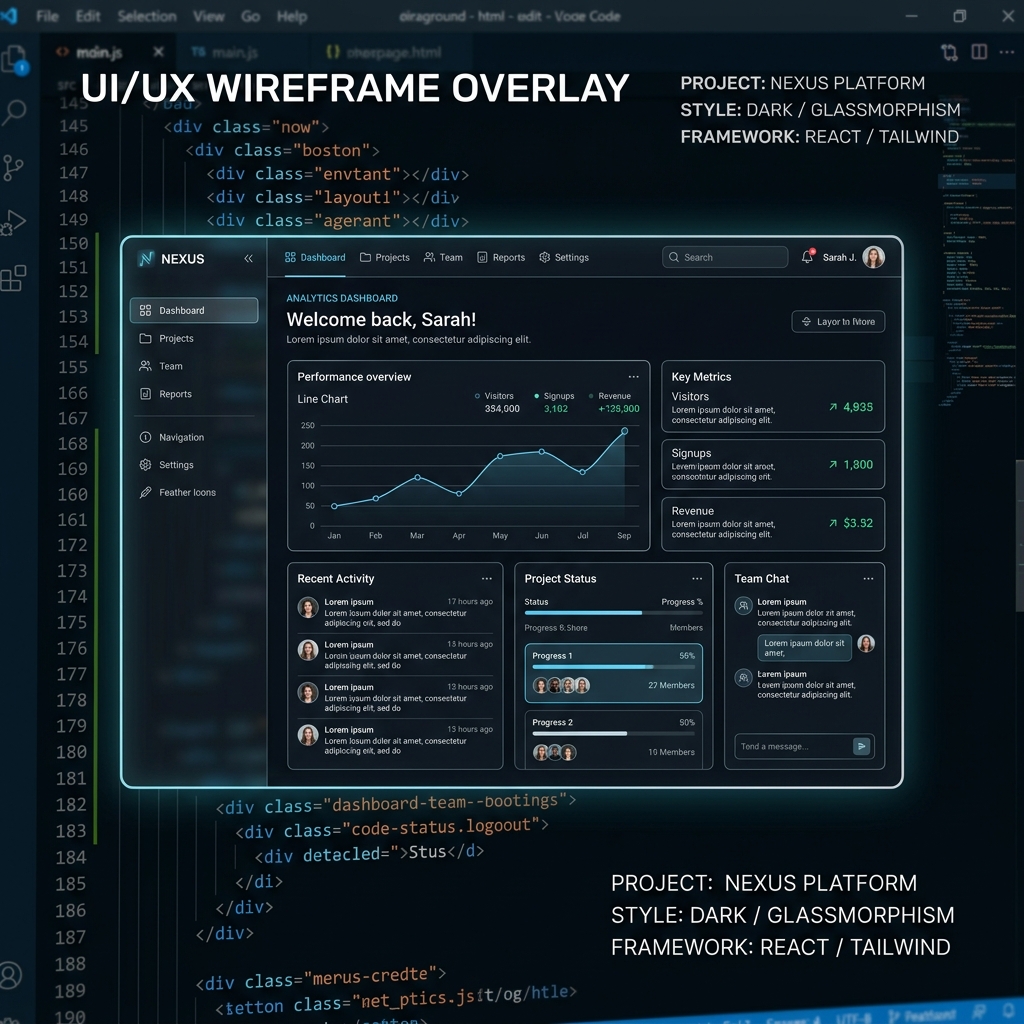Open the Extensions view icon
The width and height of the screenshot is (1024, 1024).
click(13, 278)
